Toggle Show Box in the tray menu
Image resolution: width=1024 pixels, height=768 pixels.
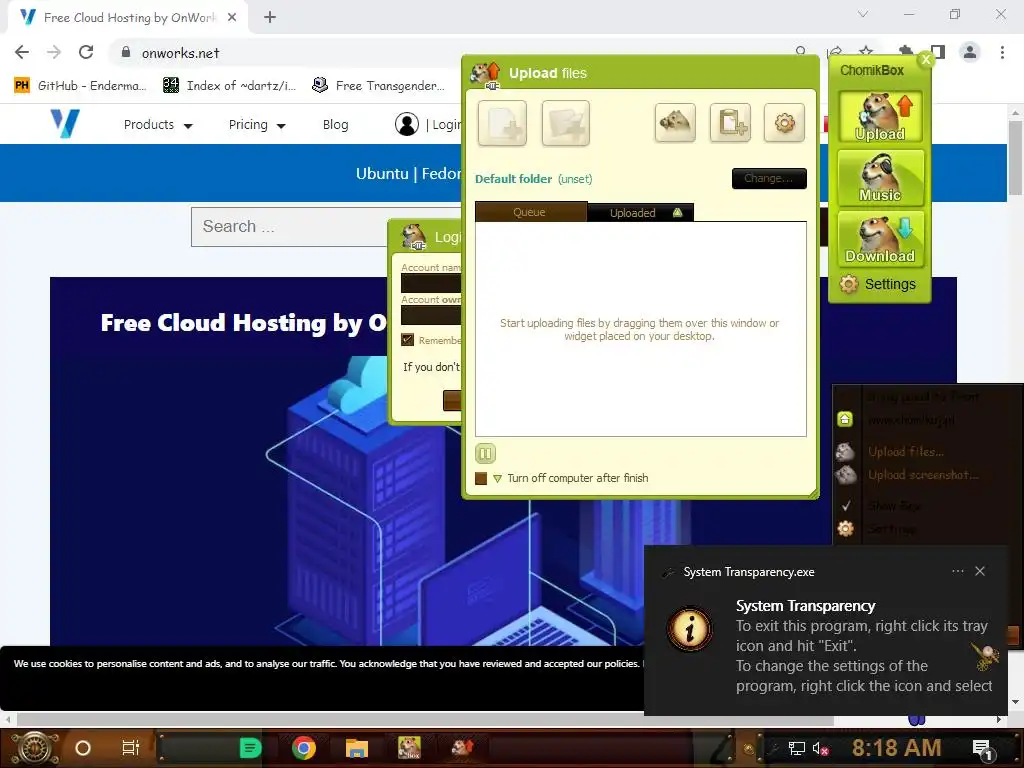coord(893,505)
